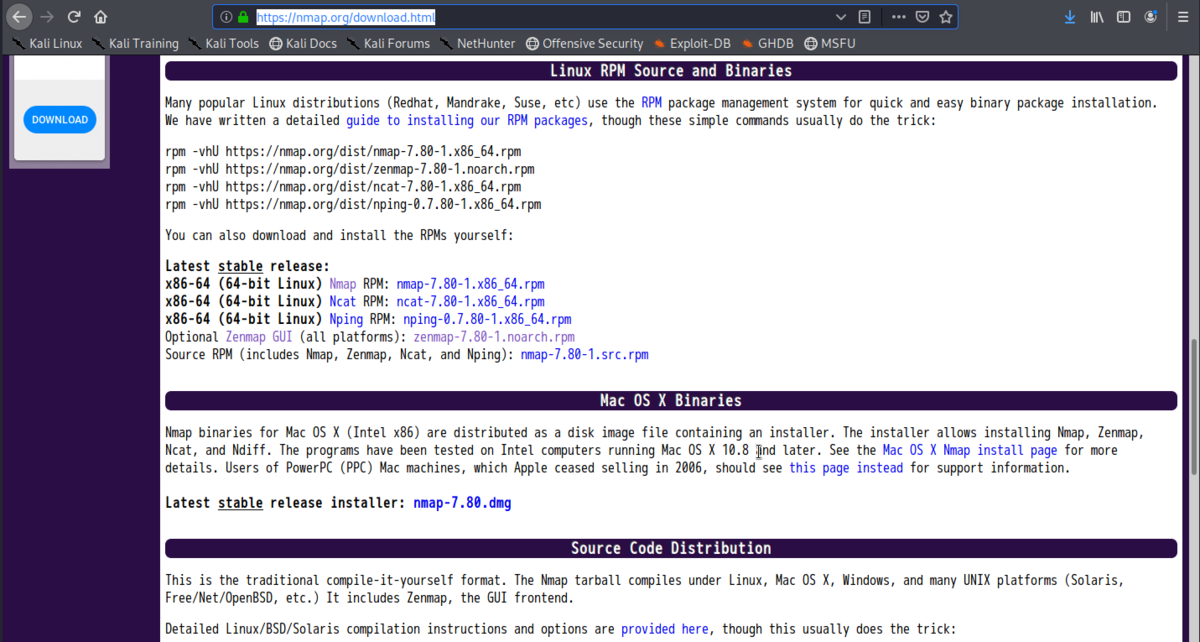The height and width of the screenshot is (642, 1200).
Task: Download zenmap-7.80-1.noarch.rpm from release list
Action: point(494,337)
